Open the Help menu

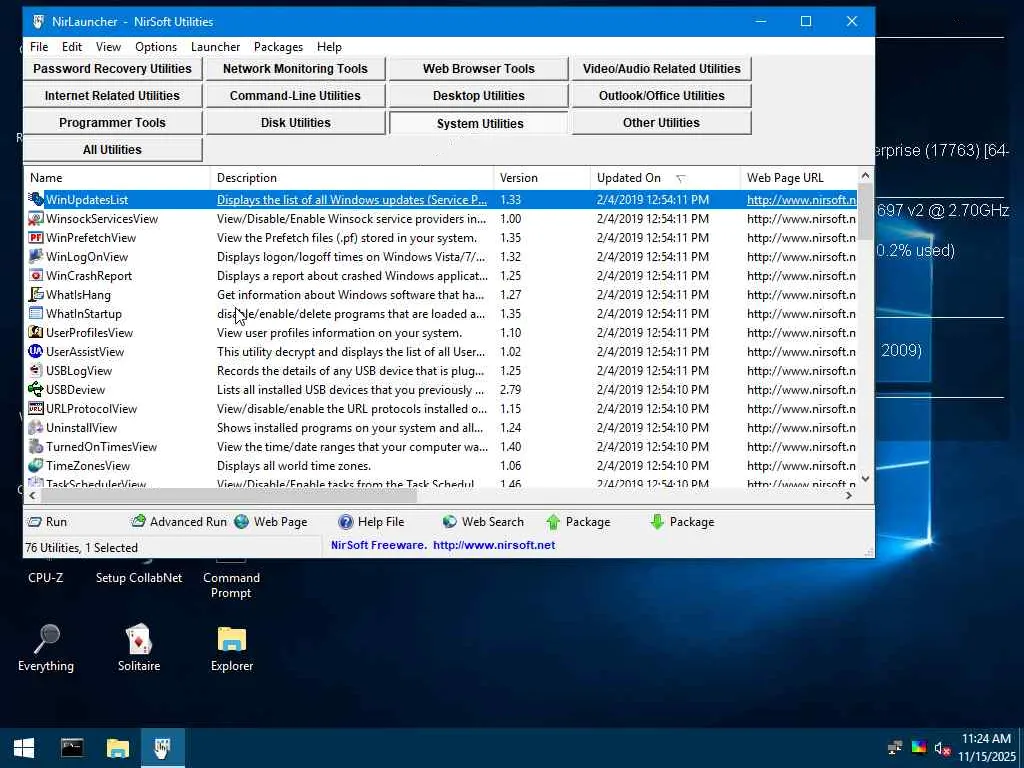(329, 47)
